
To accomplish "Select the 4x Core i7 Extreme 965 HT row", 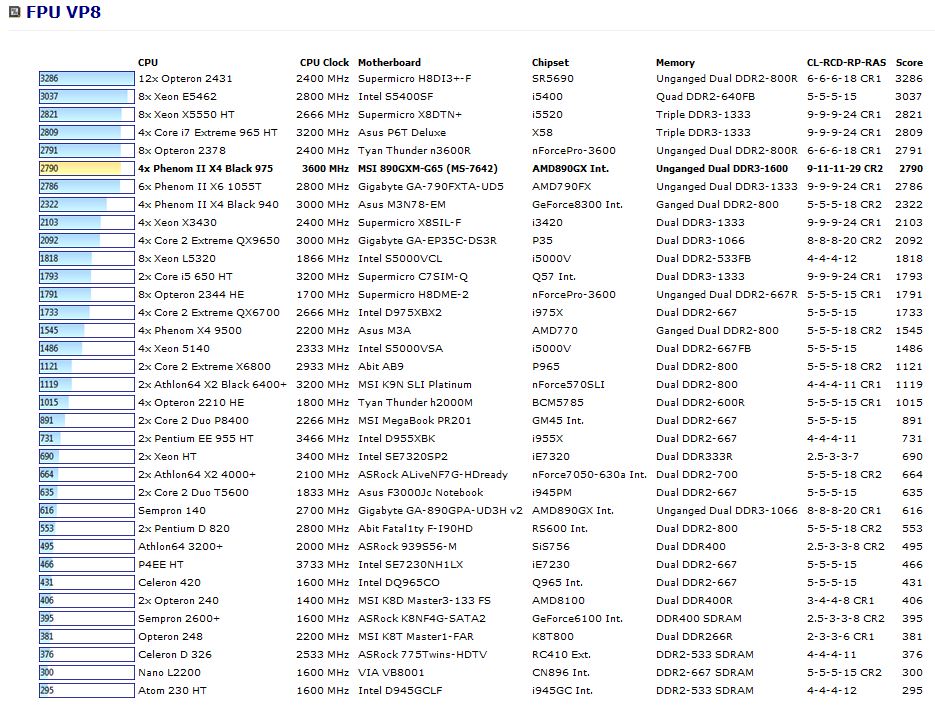I will pos(207,132).
